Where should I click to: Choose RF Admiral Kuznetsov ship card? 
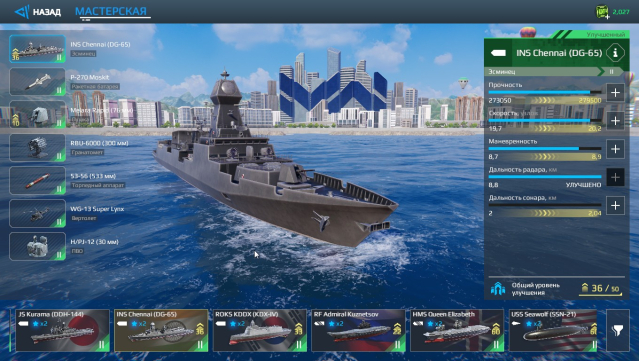click(x=358, y=330)
